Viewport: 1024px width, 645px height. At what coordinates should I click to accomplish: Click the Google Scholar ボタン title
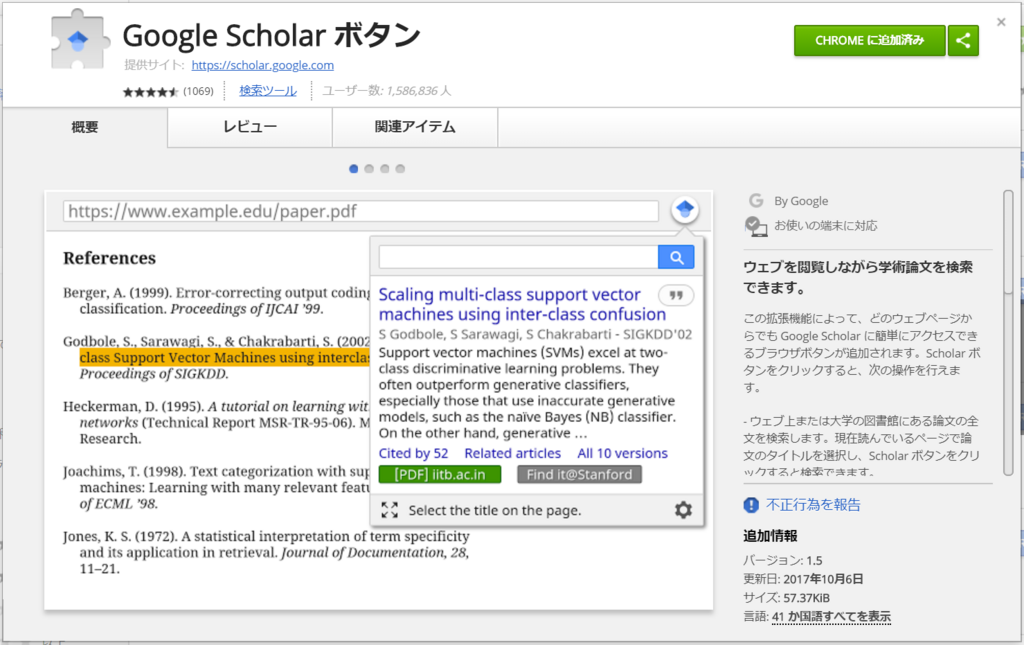point(272,36)
